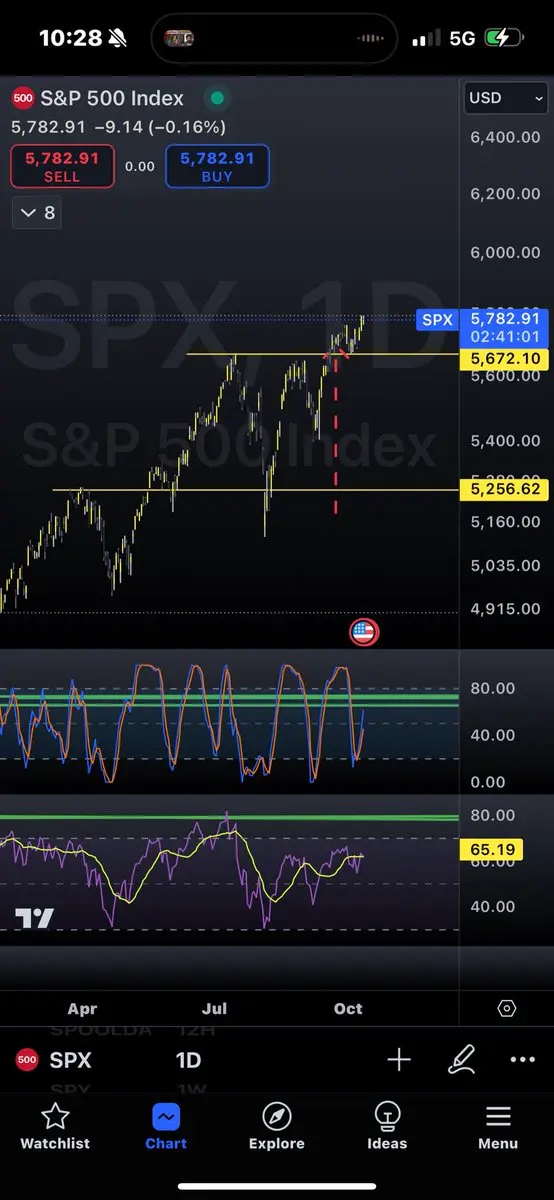Open the three-dot more options

click(522, 1060)
